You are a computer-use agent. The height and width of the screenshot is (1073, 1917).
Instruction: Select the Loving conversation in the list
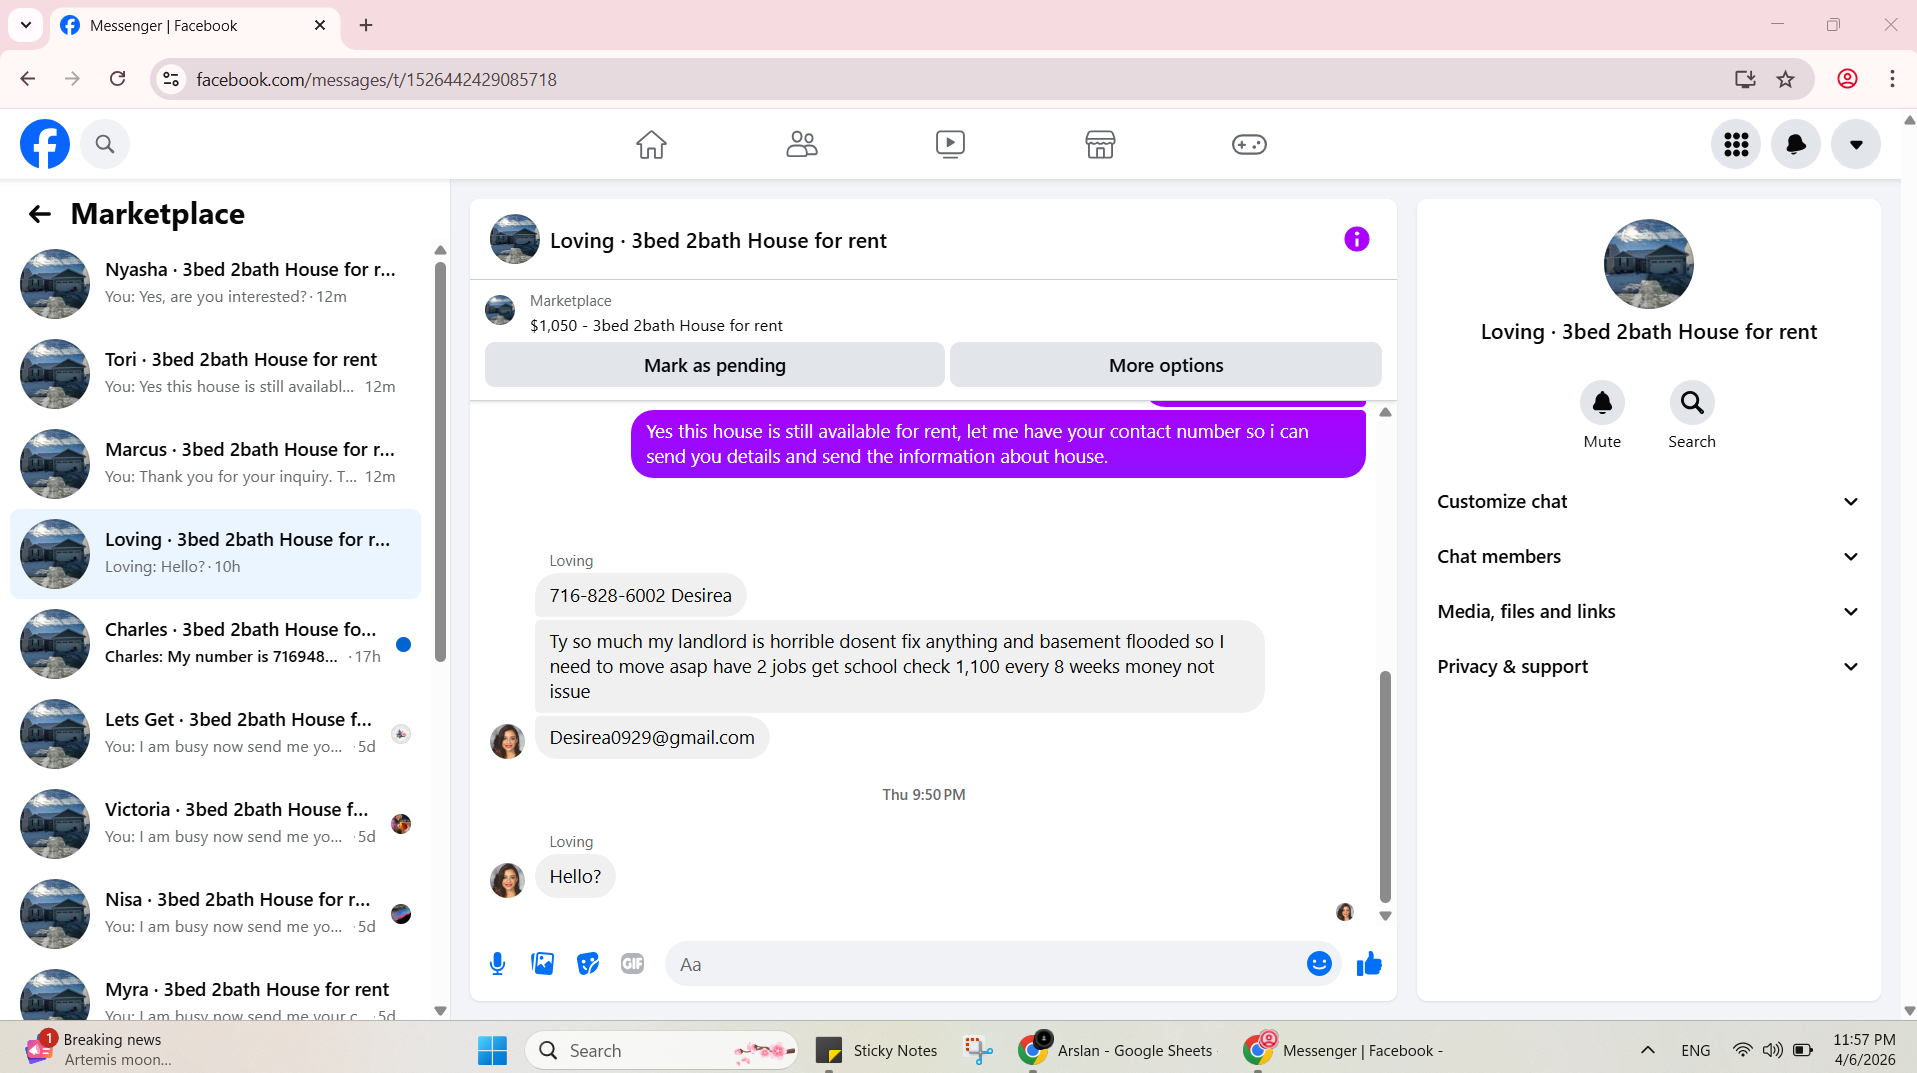pos(215,554)
